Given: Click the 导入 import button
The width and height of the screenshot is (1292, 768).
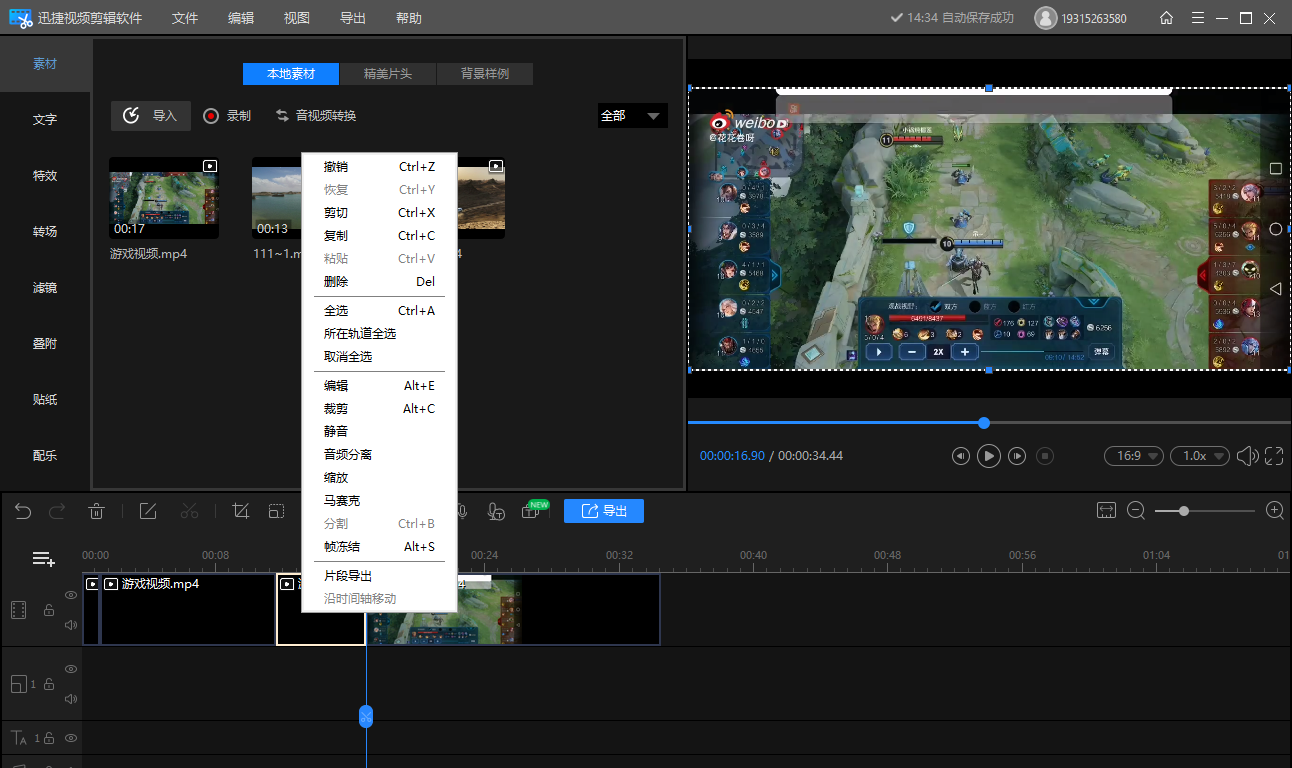Looking at the screenshot, I should click(x=151, y=116).
